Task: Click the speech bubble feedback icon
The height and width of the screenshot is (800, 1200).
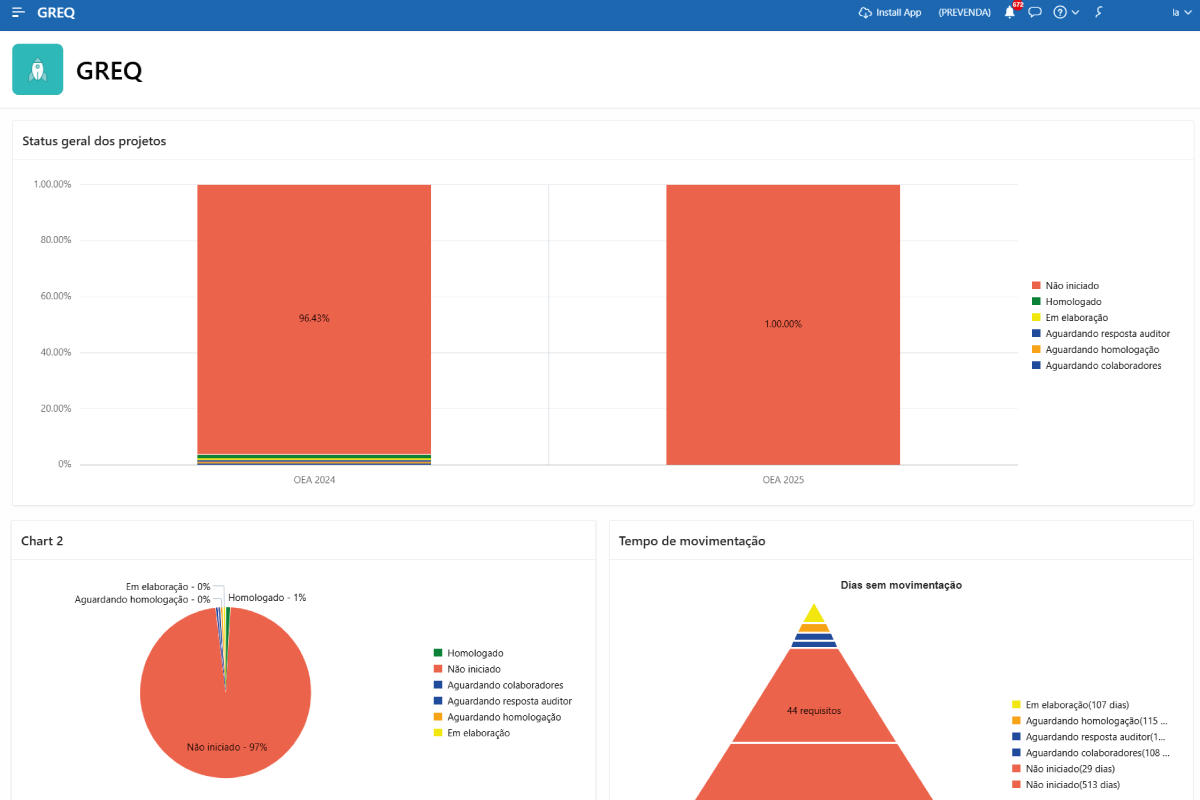Action: [x=1035, y=13]
